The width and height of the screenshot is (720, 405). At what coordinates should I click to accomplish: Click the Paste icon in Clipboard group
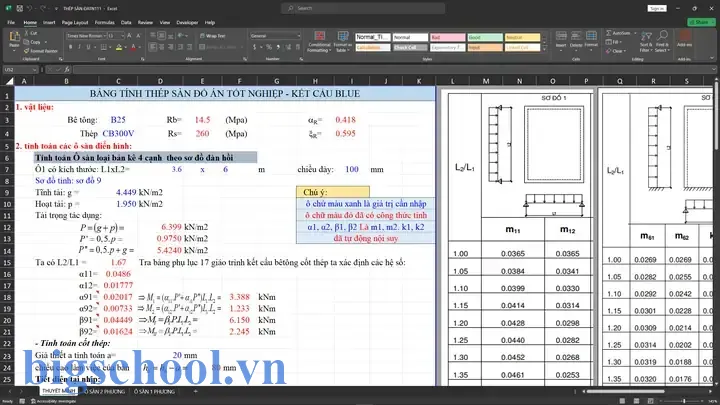click(x=14, y=38)
